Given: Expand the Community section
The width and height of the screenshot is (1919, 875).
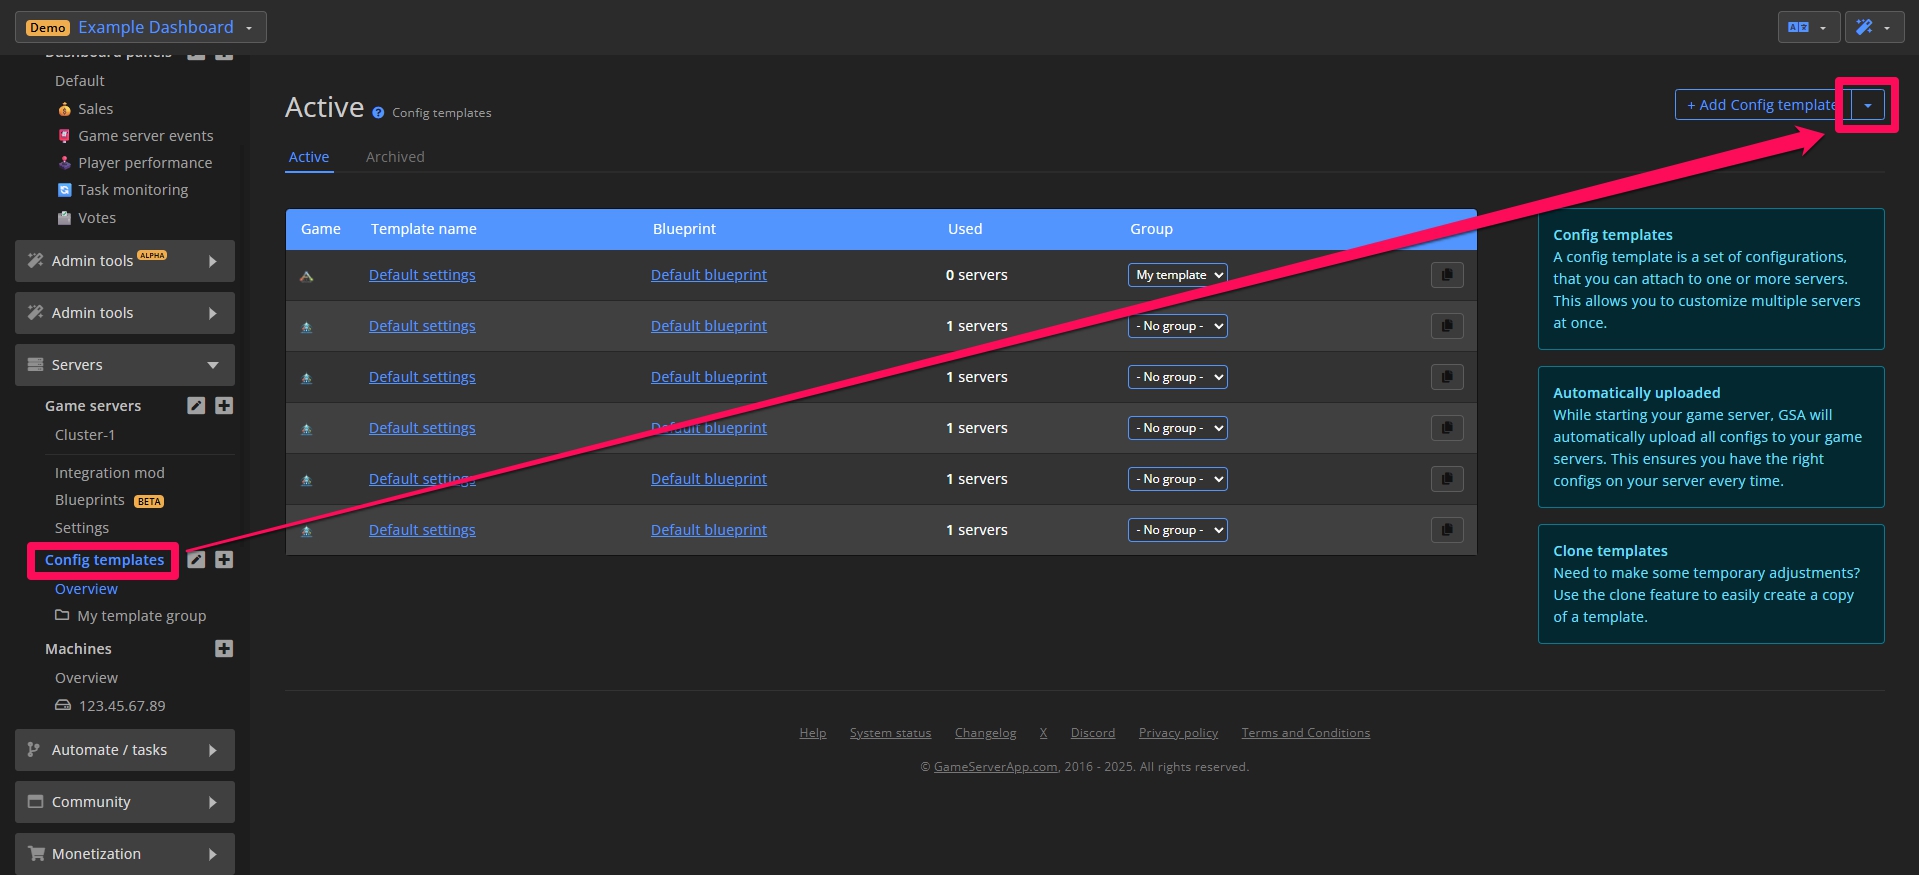Looking at the screenshot, I should coord(125,802).
